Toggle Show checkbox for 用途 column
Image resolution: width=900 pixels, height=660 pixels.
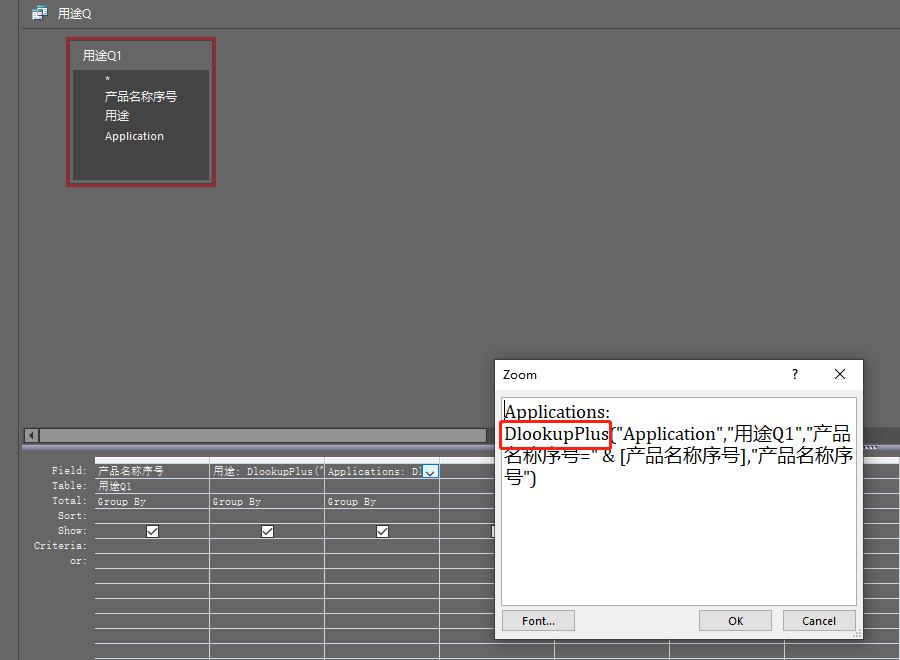(x=267, y=531)
